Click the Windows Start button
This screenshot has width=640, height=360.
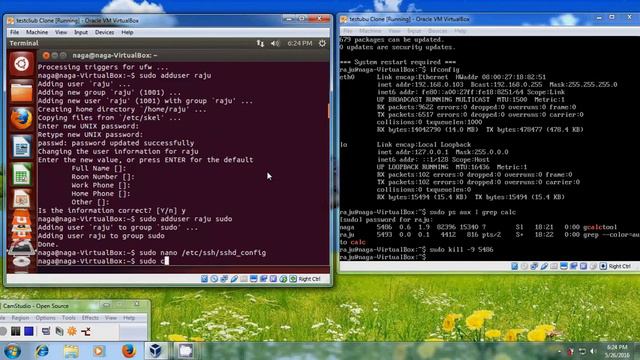click(12, 351)
